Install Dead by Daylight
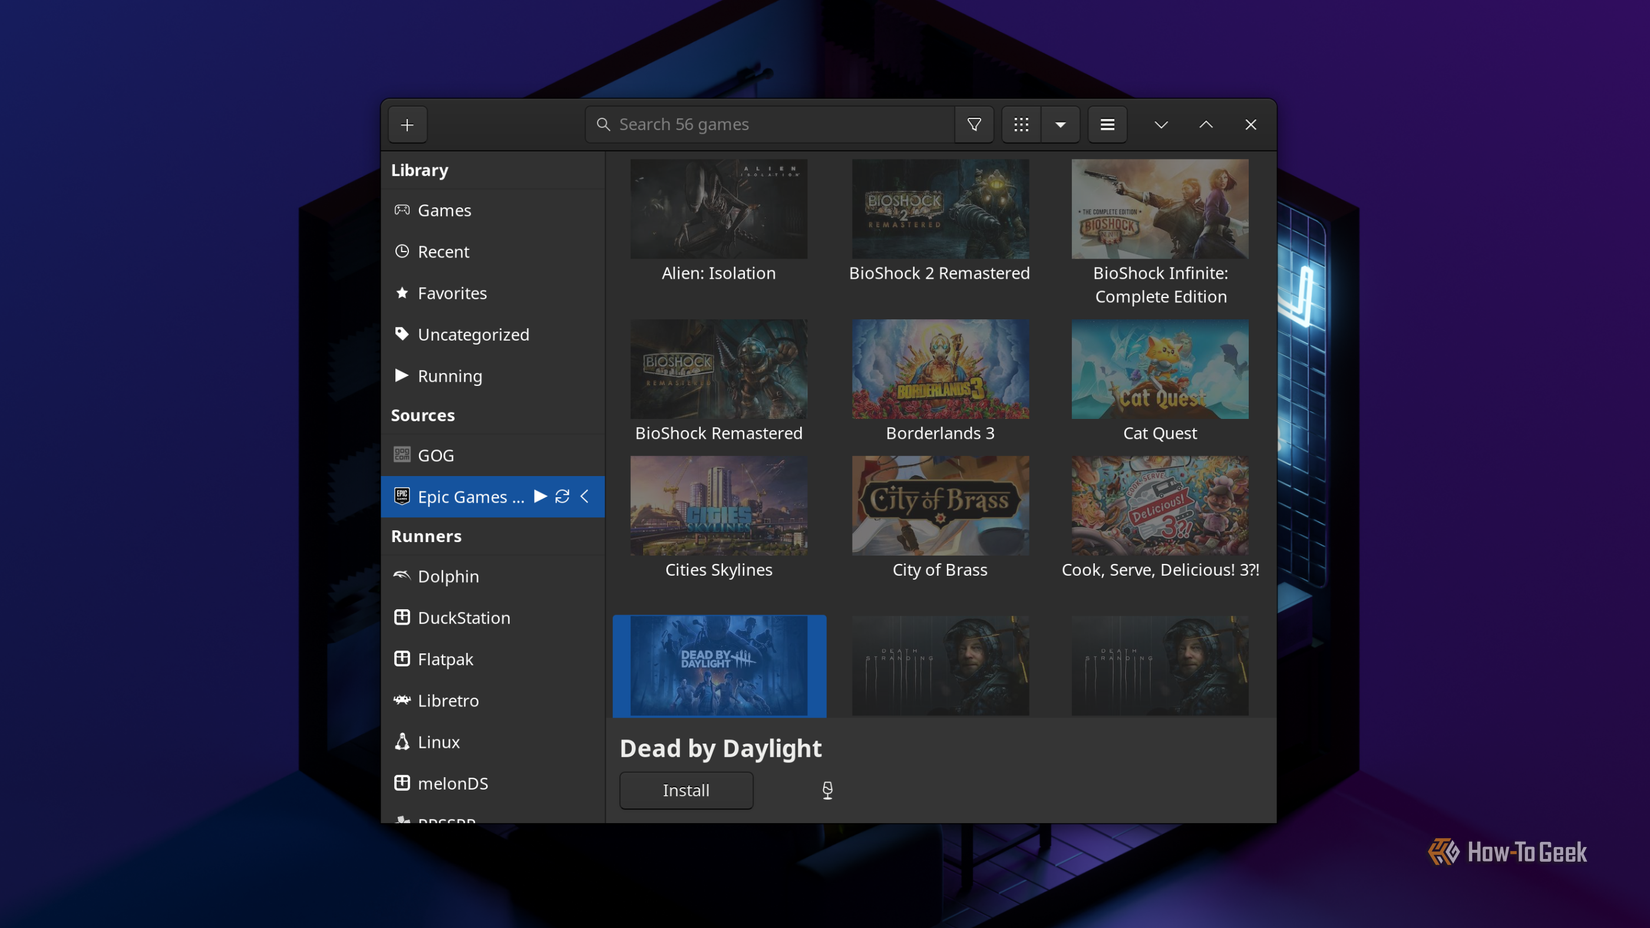This screenshot has height=928, width=1650. point(685,789)
